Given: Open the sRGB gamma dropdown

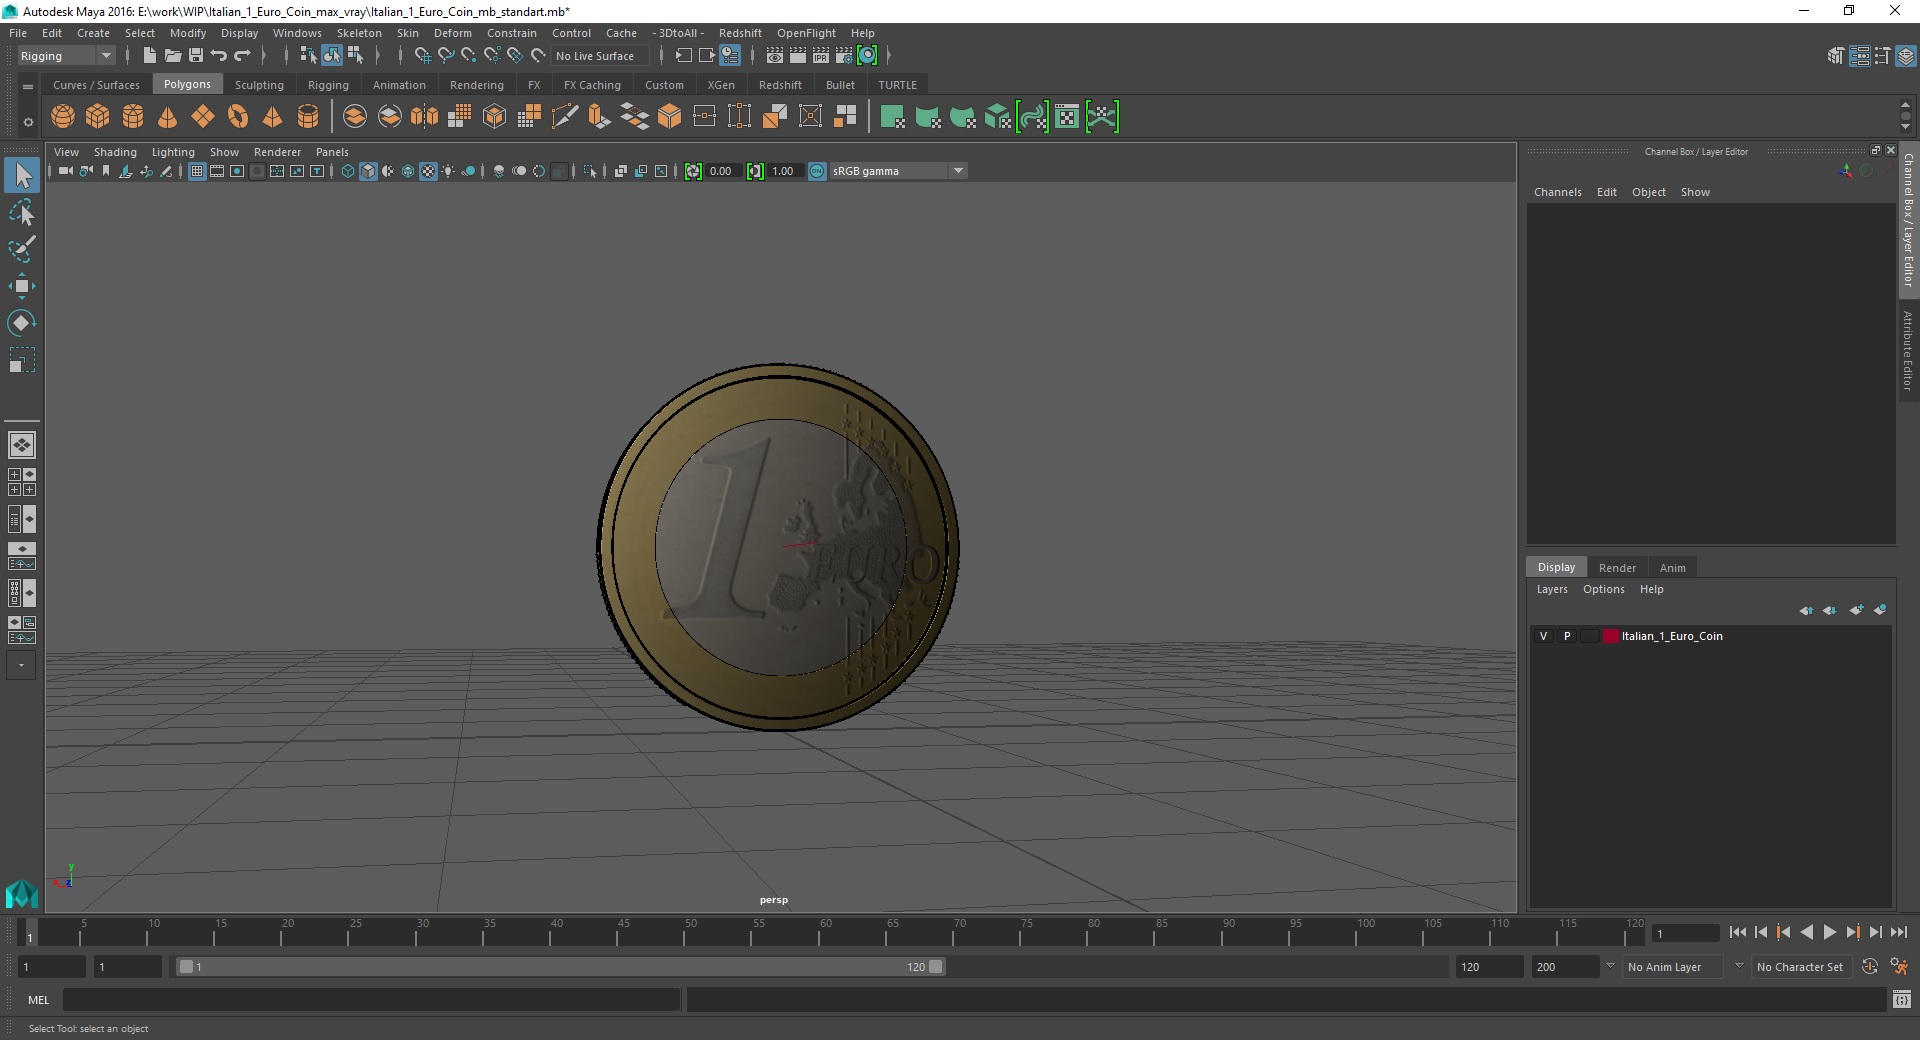Looking at the screenshot, I should pyautogui.click(x=898, y=171).
